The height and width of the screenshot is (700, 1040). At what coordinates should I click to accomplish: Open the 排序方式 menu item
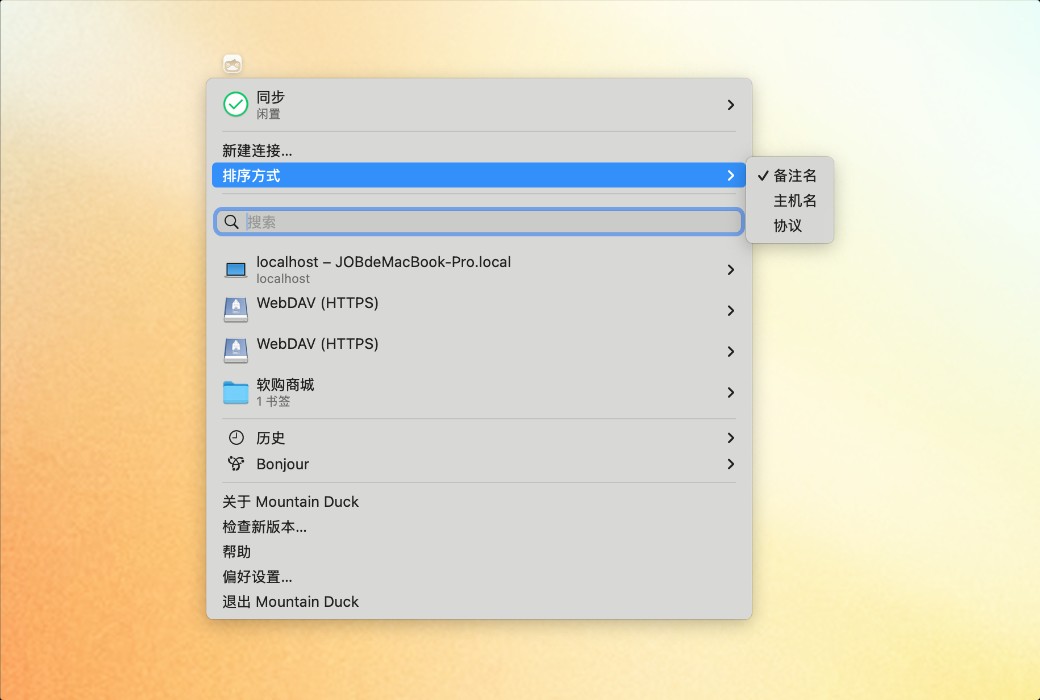479,176
